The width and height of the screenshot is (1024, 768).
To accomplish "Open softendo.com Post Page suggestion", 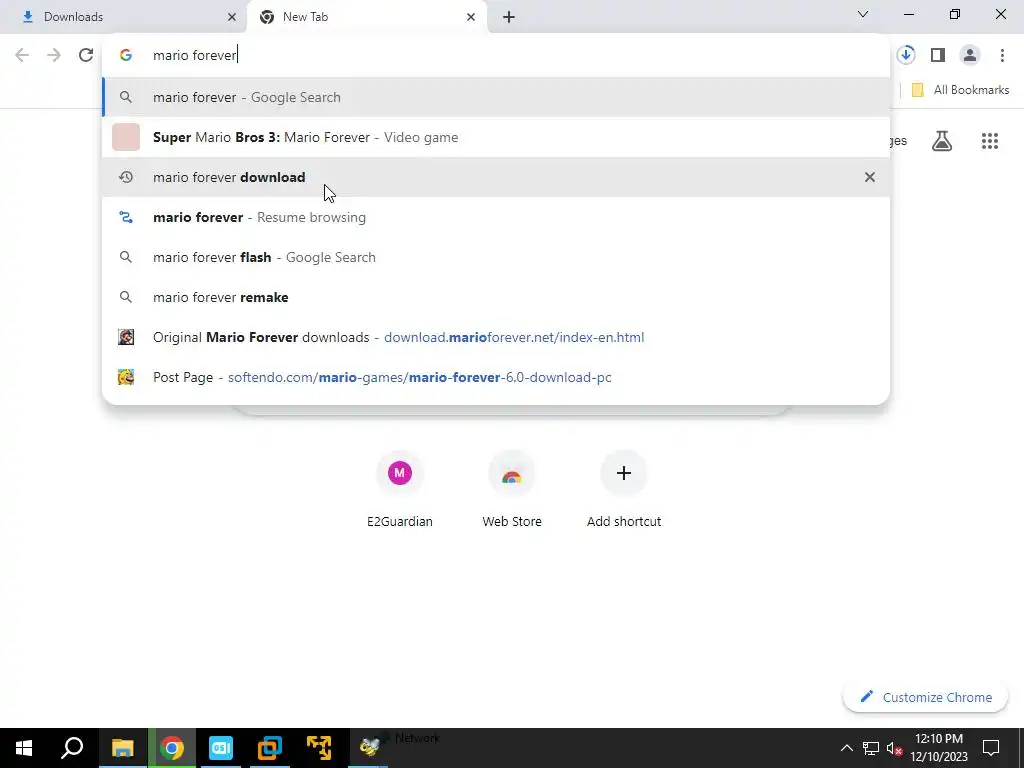I will coord(496,377).
